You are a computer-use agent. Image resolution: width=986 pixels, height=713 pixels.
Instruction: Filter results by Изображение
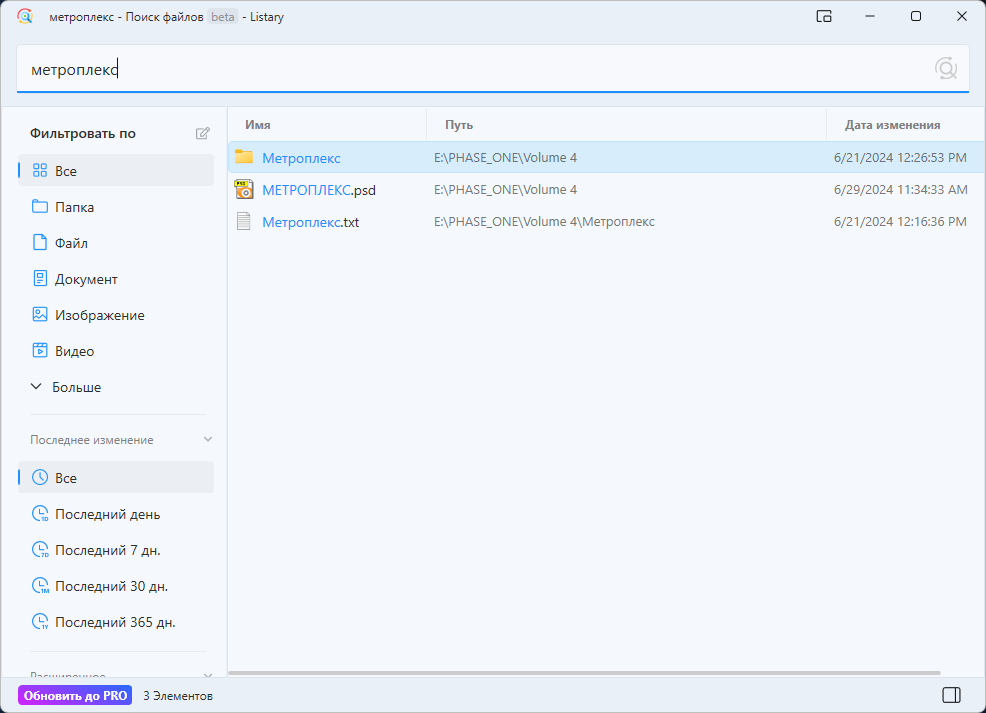coord(116,315)
